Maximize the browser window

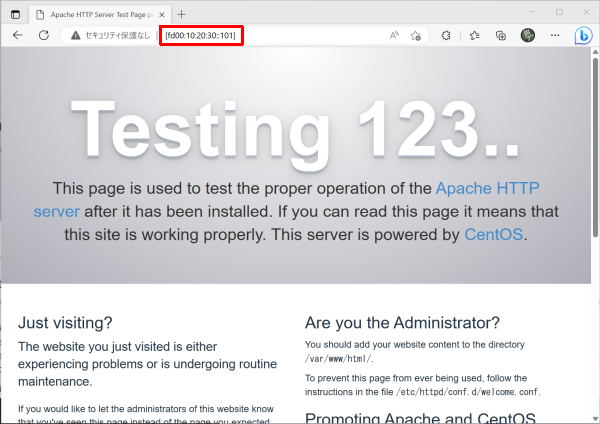click(x=559, y=12)
